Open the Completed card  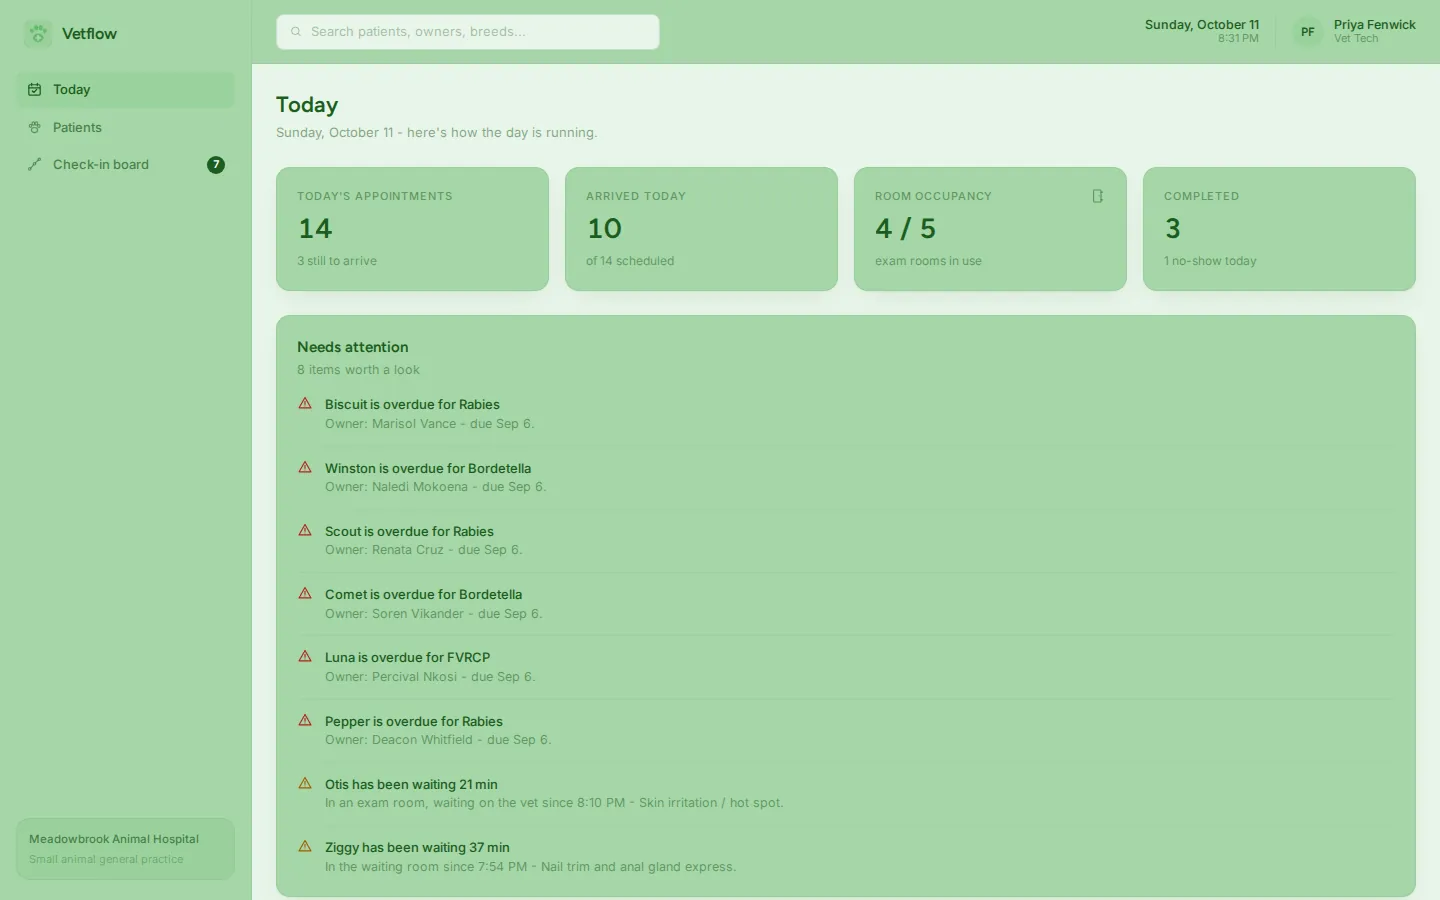coord(1279,229)
